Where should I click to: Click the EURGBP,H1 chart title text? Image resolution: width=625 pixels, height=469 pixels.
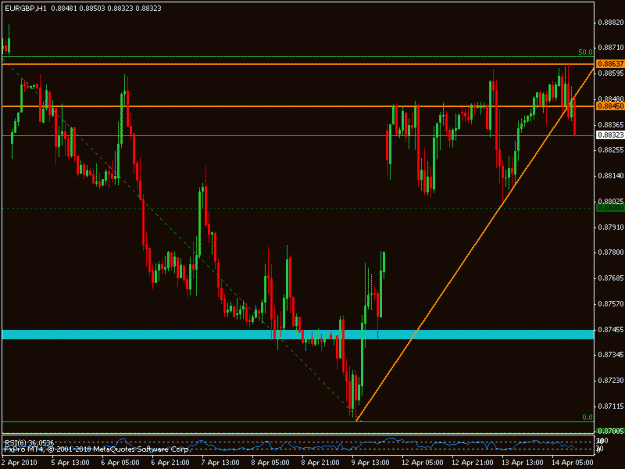click(25, 8)
